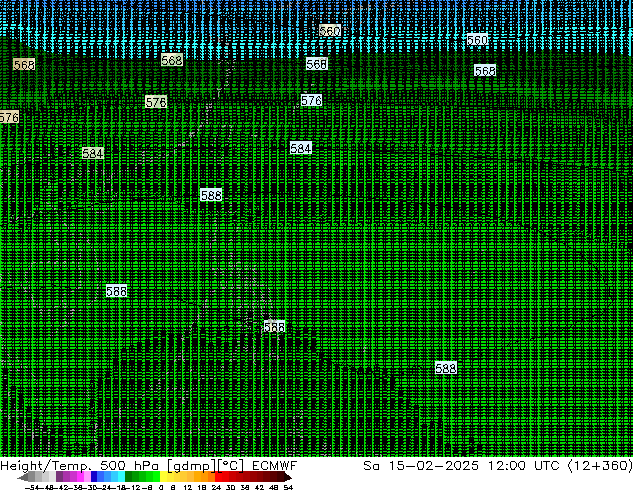The width and height of the screenshot is (634, 490).
Task: Select the dark green legend swatch above -12
Action: tap(128, 476)
